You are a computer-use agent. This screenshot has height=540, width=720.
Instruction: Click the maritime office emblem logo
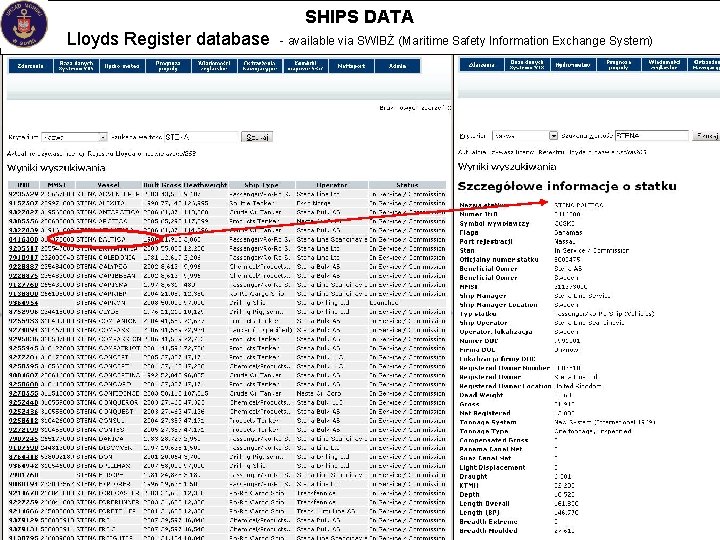(x=24, y=24)
